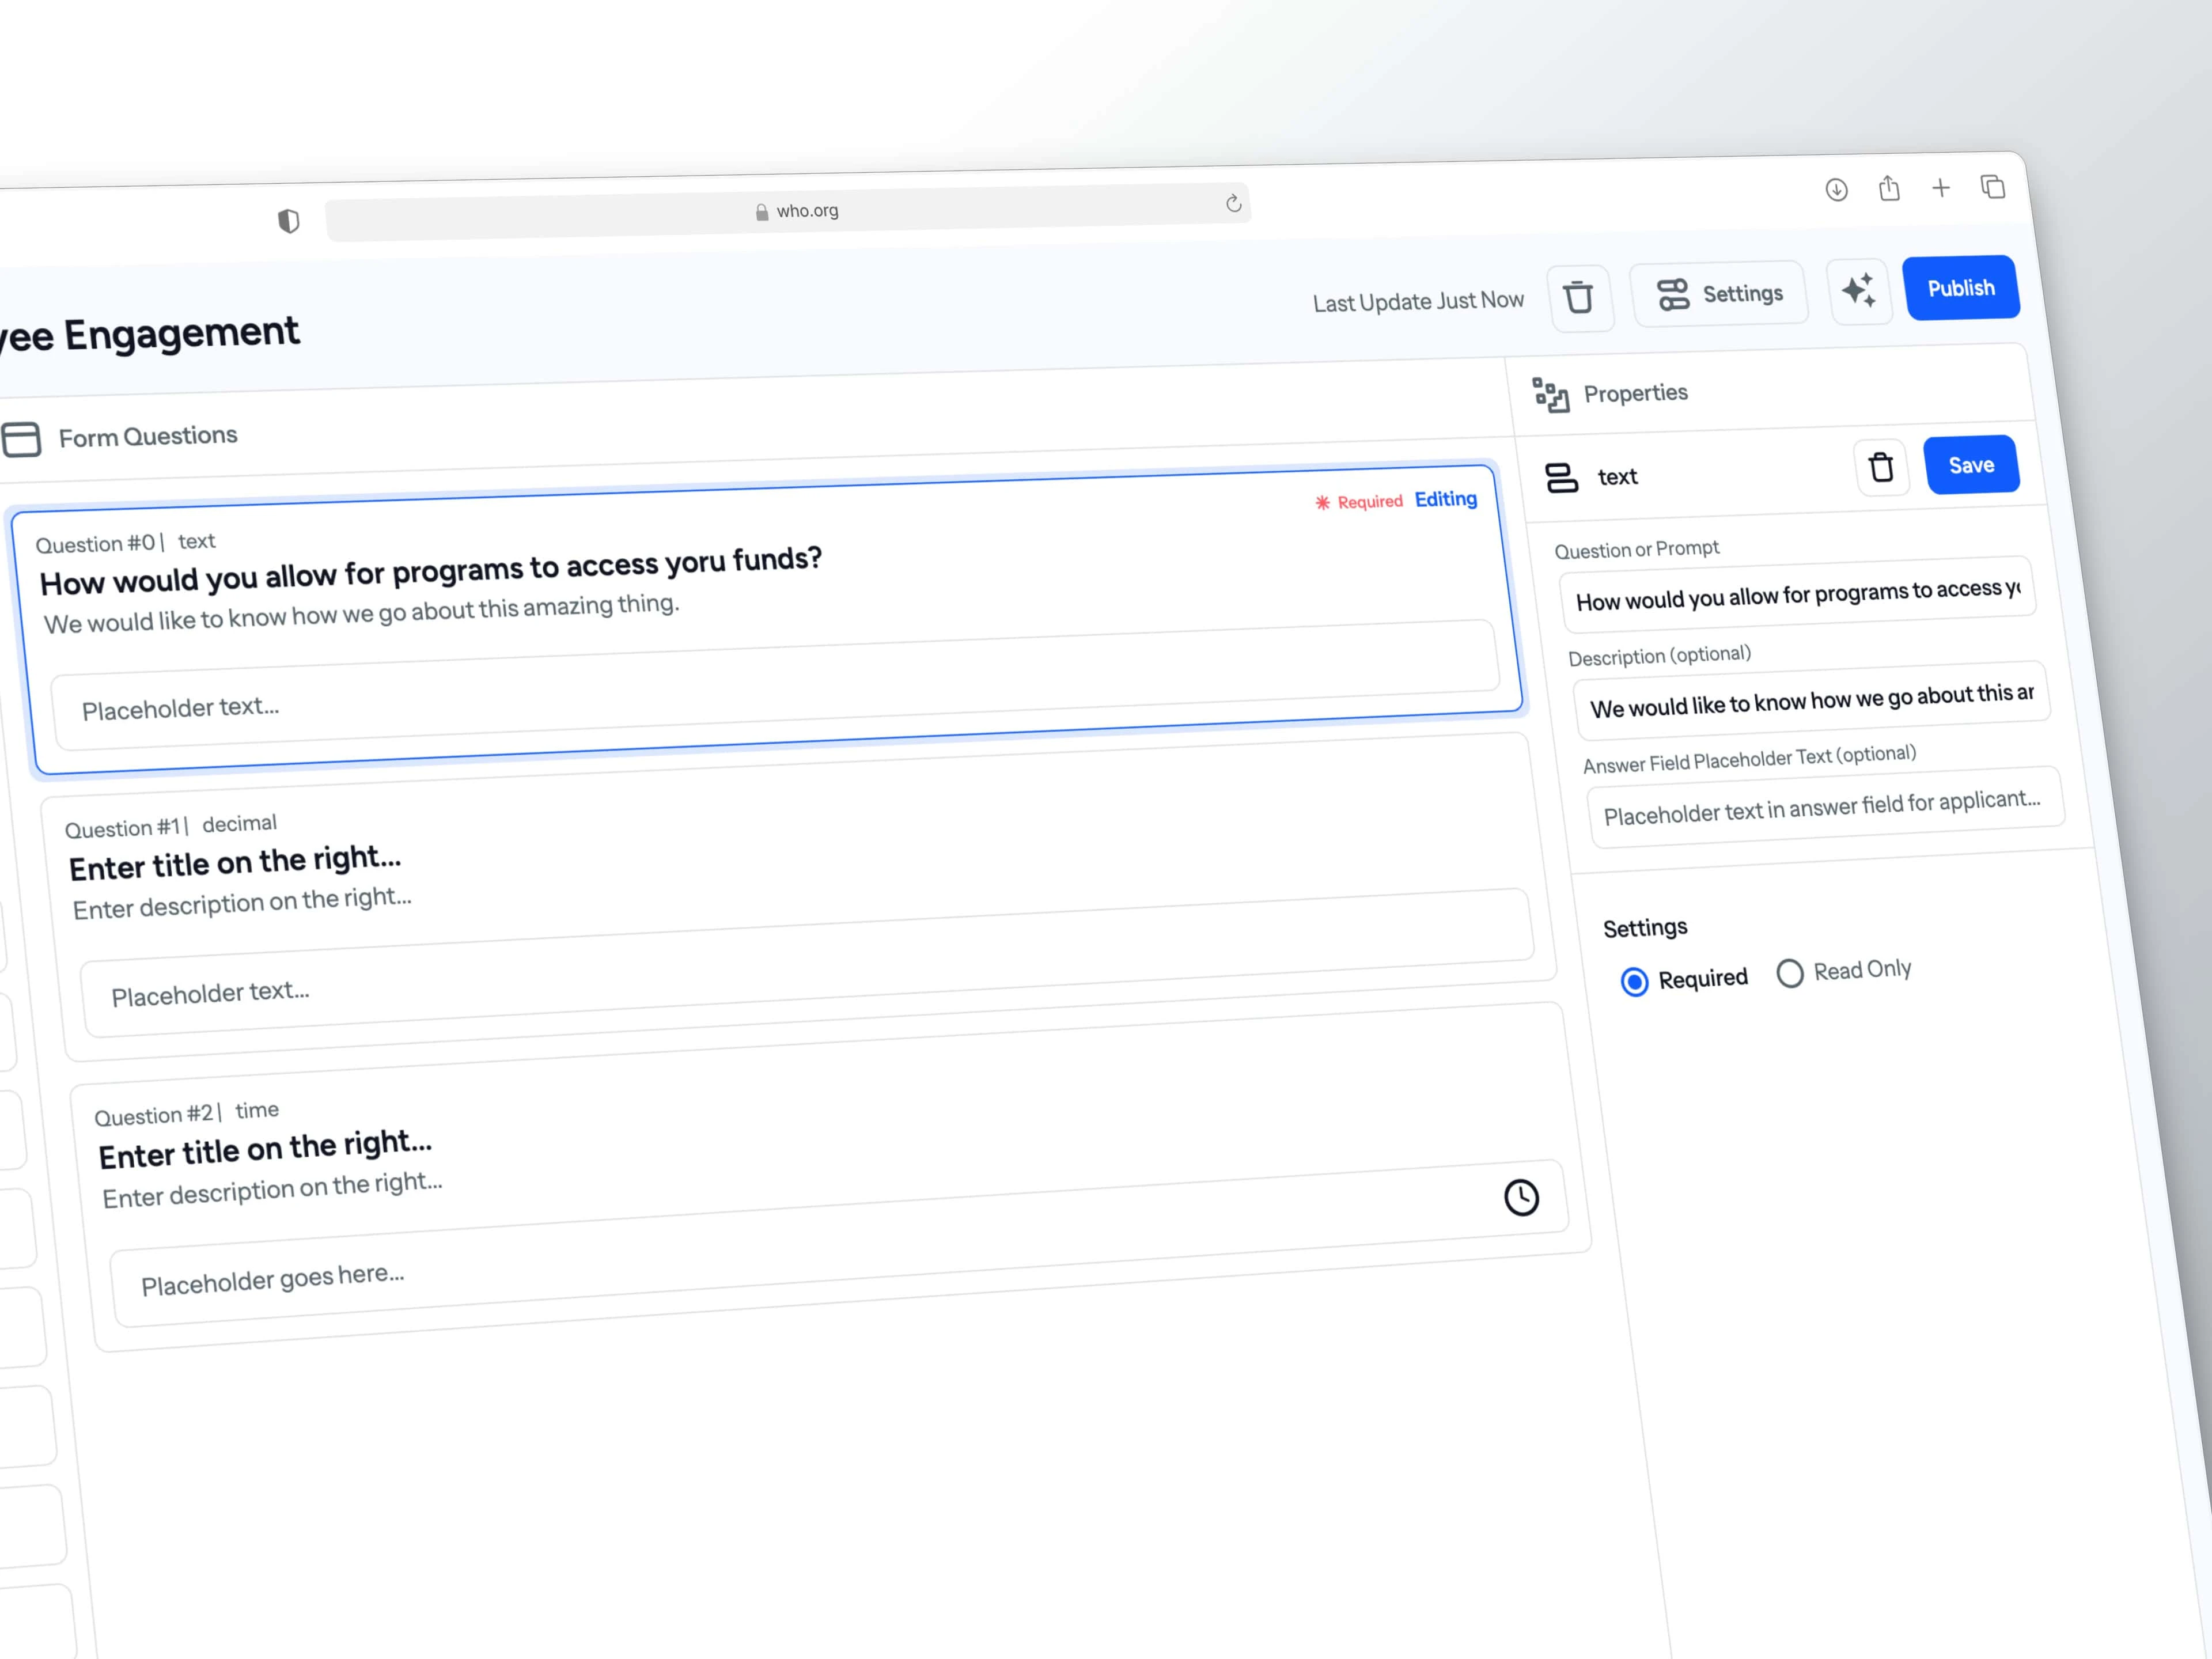Click the Editing label on Question #0
The image size is (2212, 1659).
(x=1446, y=499)
